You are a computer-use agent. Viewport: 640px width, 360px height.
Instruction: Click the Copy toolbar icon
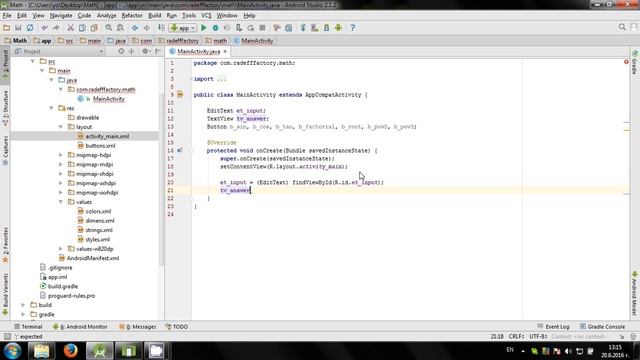[x=82, y=28]
